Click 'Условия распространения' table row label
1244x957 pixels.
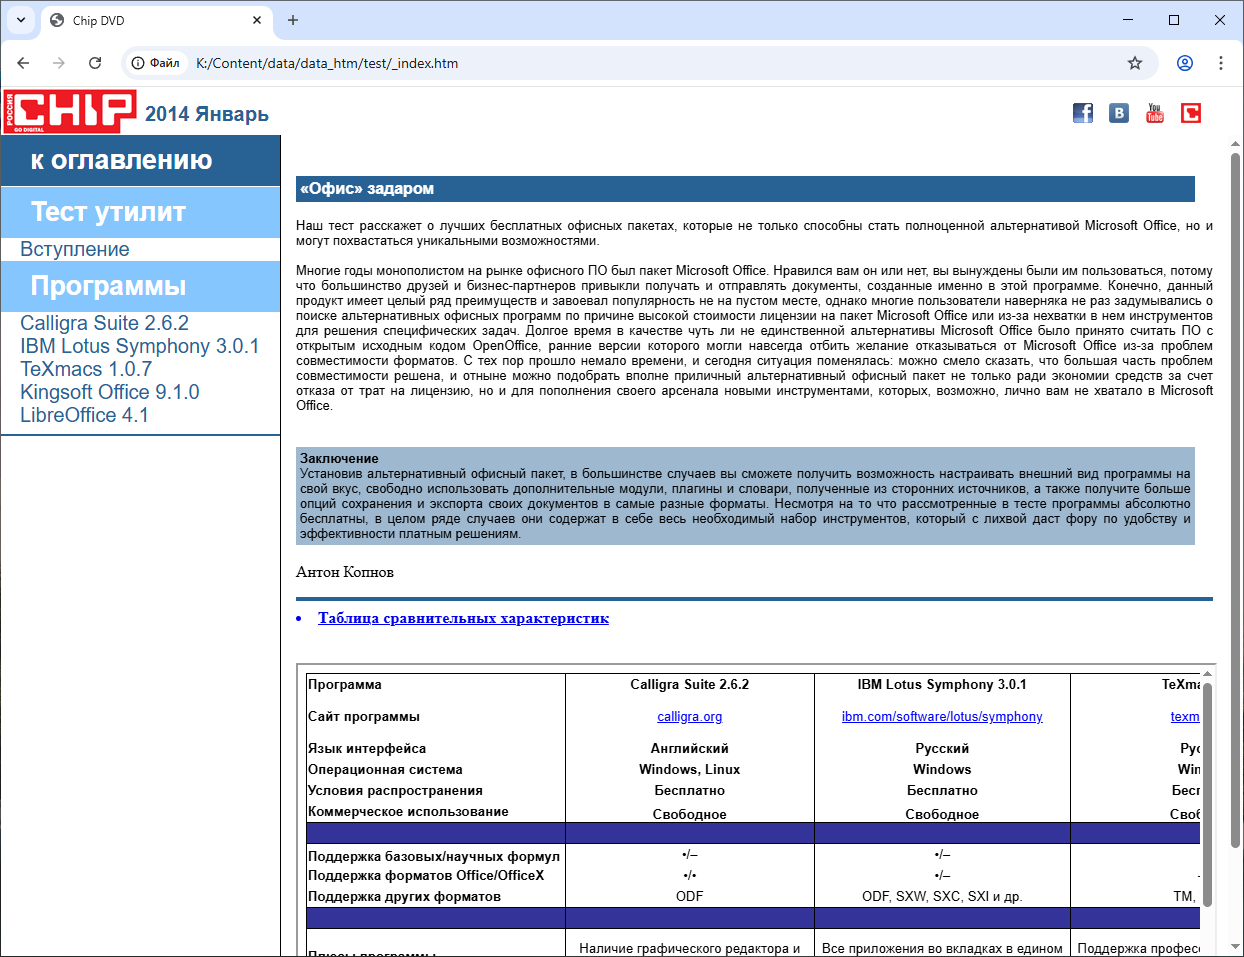(x=395, y=791)
